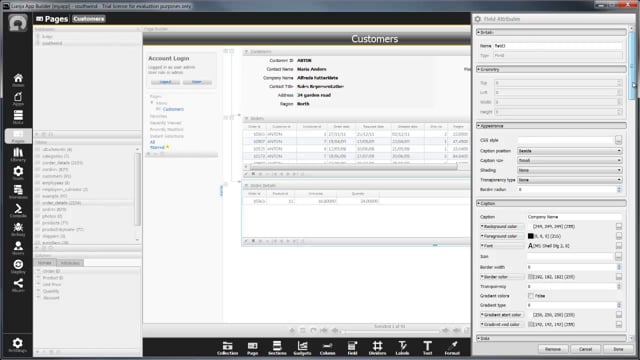Open the Console panel from sidebar
640x360 pixels.
click(18, 211)
